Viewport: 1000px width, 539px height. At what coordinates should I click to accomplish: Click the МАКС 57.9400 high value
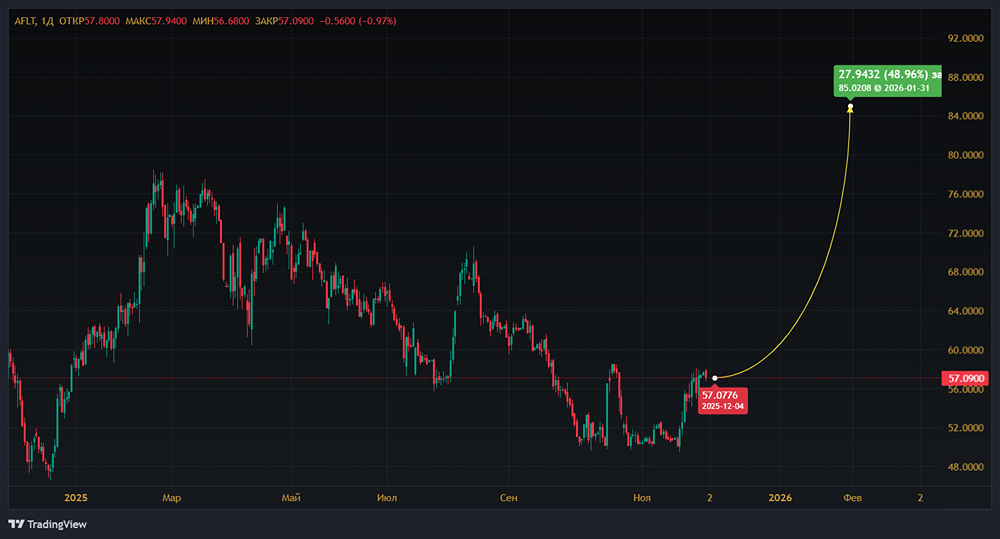[x=156, y=21]
